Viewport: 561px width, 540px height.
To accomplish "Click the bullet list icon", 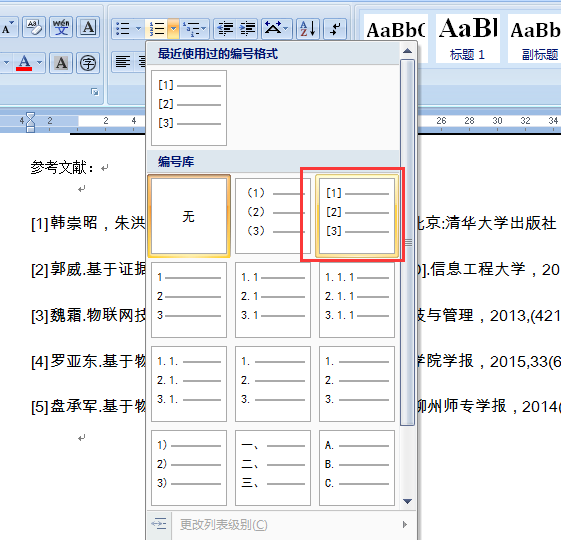I will (x=123, y=28).
